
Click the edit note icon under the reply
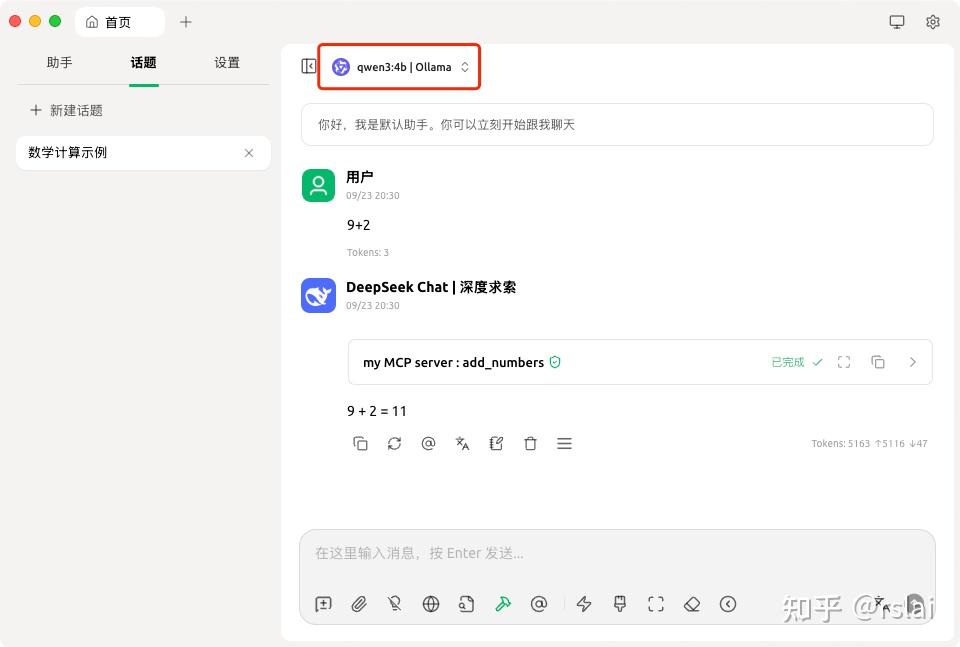tap(497, 443)
